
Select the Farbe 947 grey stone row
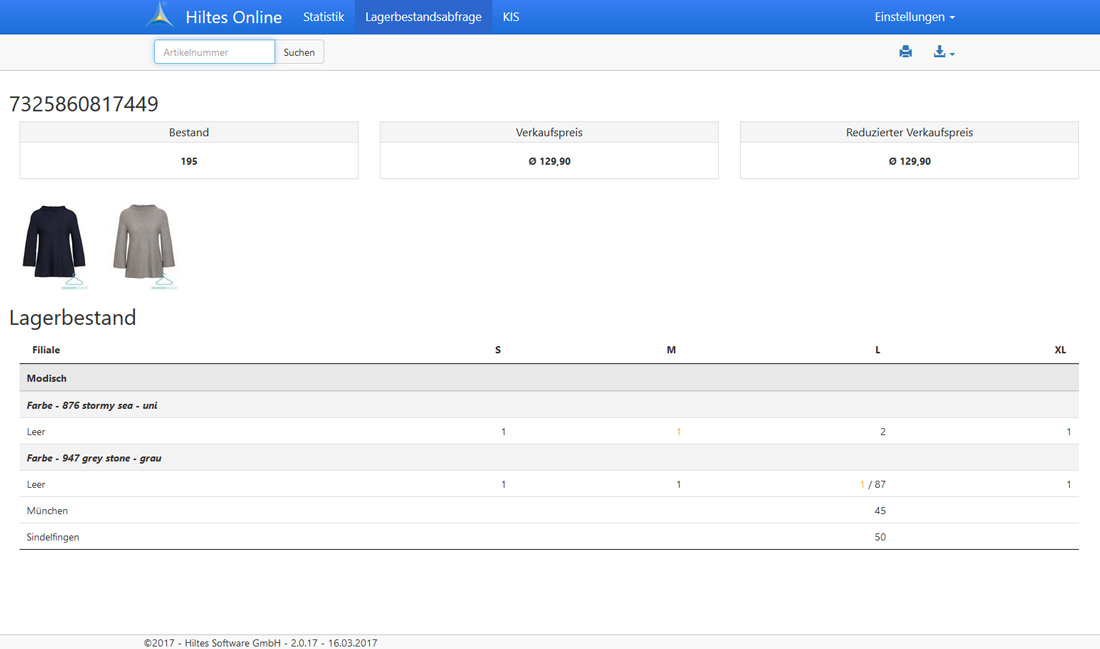tap(94, 458)
